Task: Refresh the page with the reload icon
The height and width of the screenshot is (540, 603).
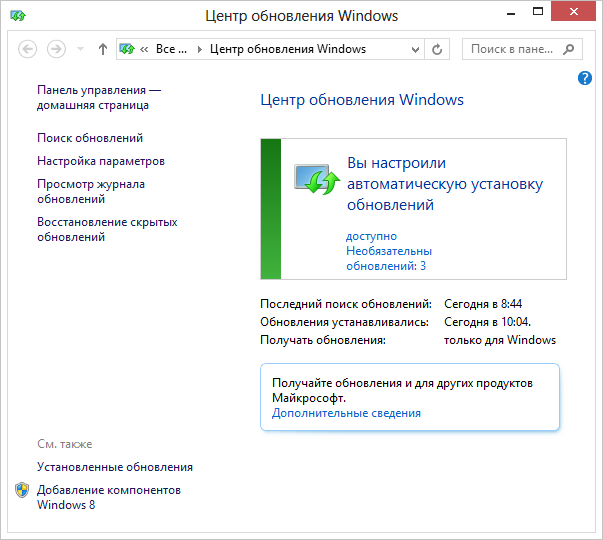Action: pos(437,49)
